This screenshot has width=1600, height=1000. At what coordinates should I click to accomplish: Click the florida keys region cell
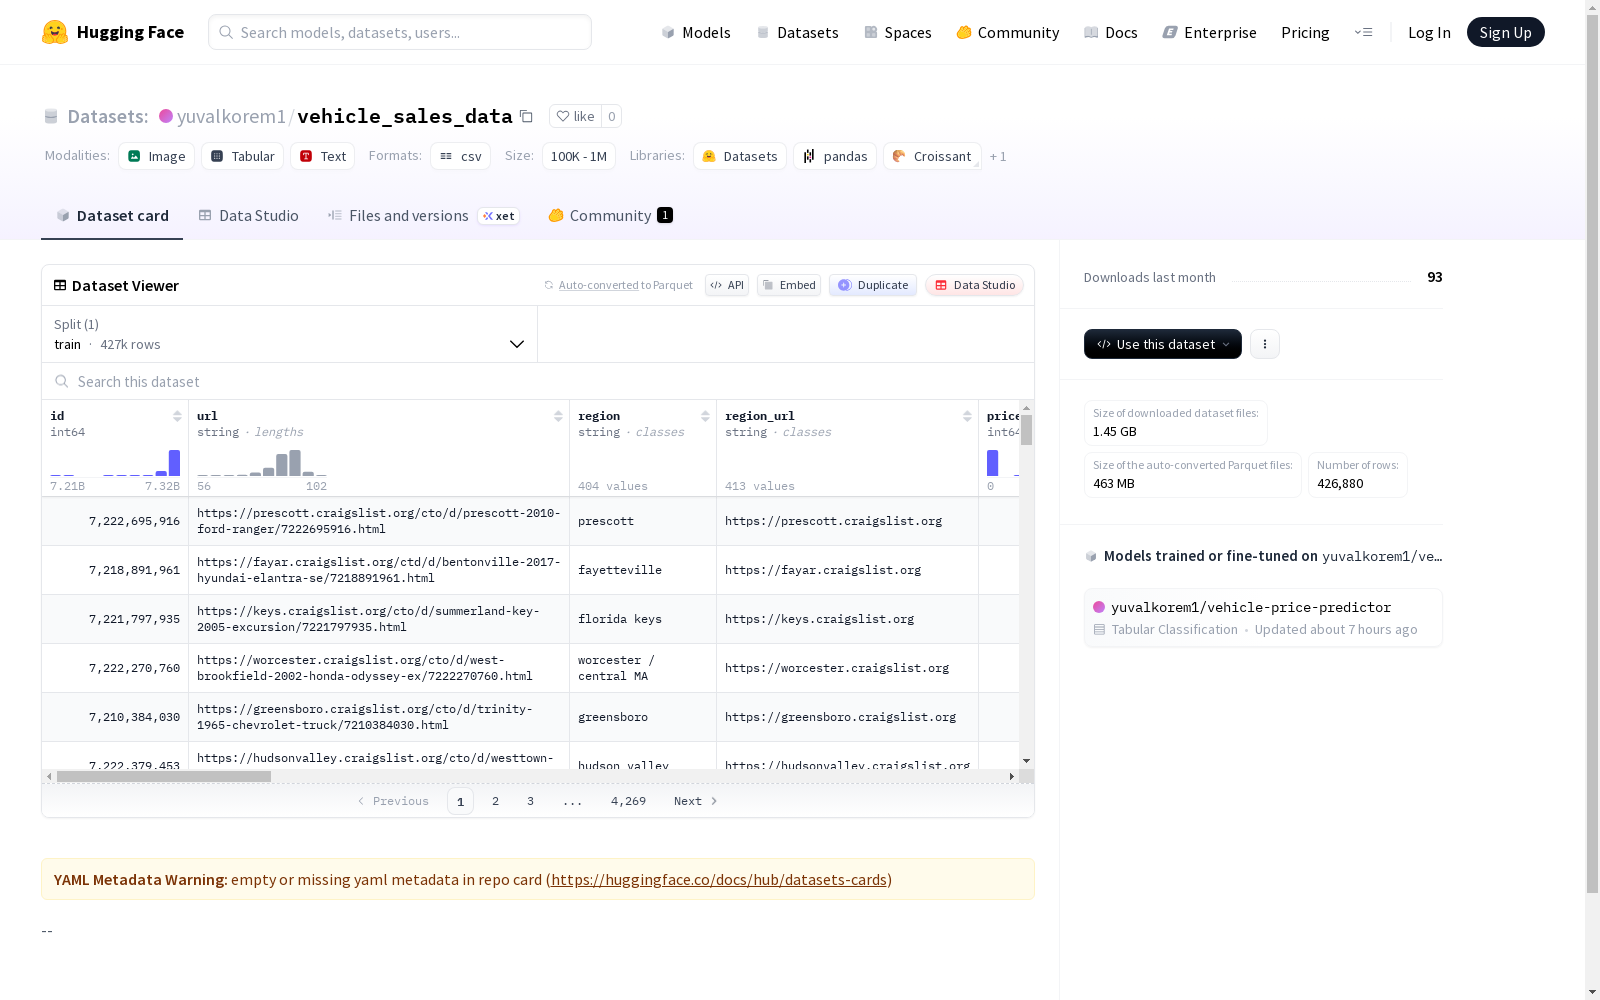643,619
